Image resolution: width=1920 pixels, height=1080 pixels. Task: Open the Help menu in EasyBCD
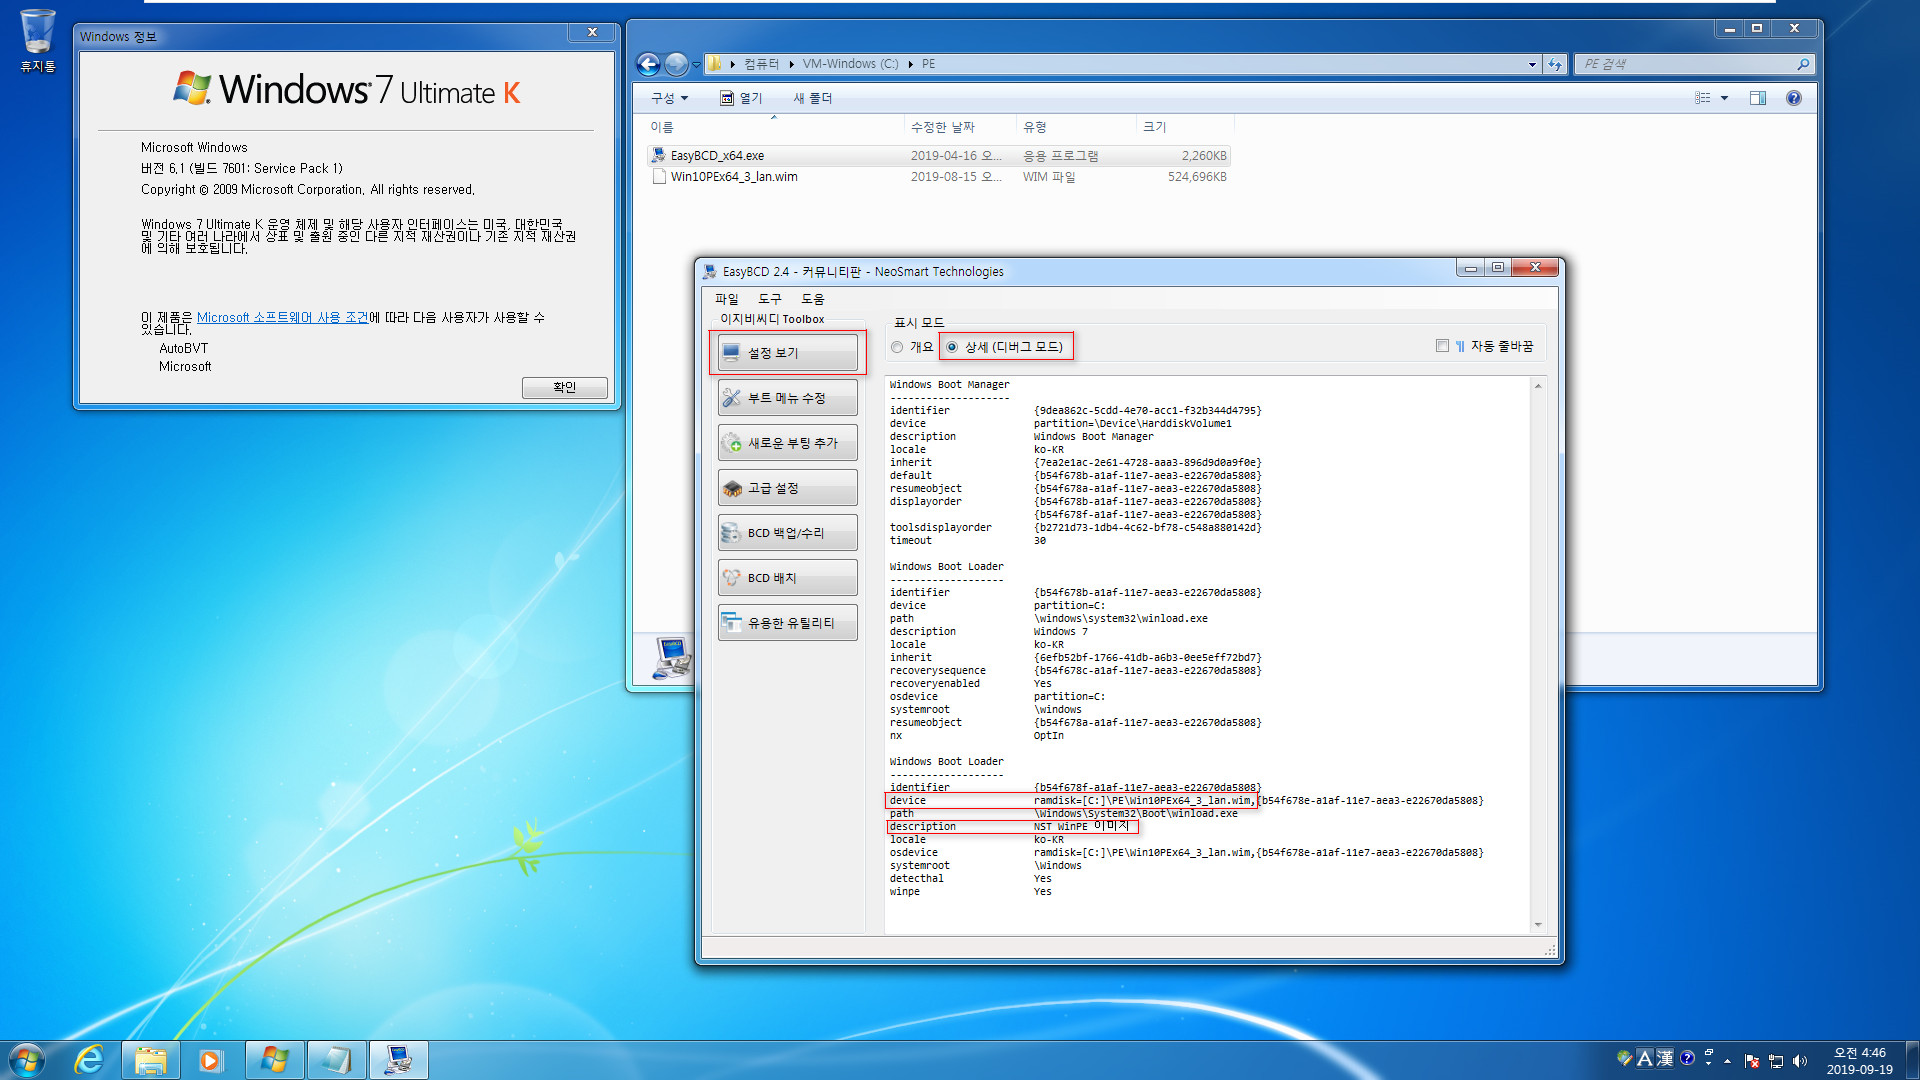(812, 299)
